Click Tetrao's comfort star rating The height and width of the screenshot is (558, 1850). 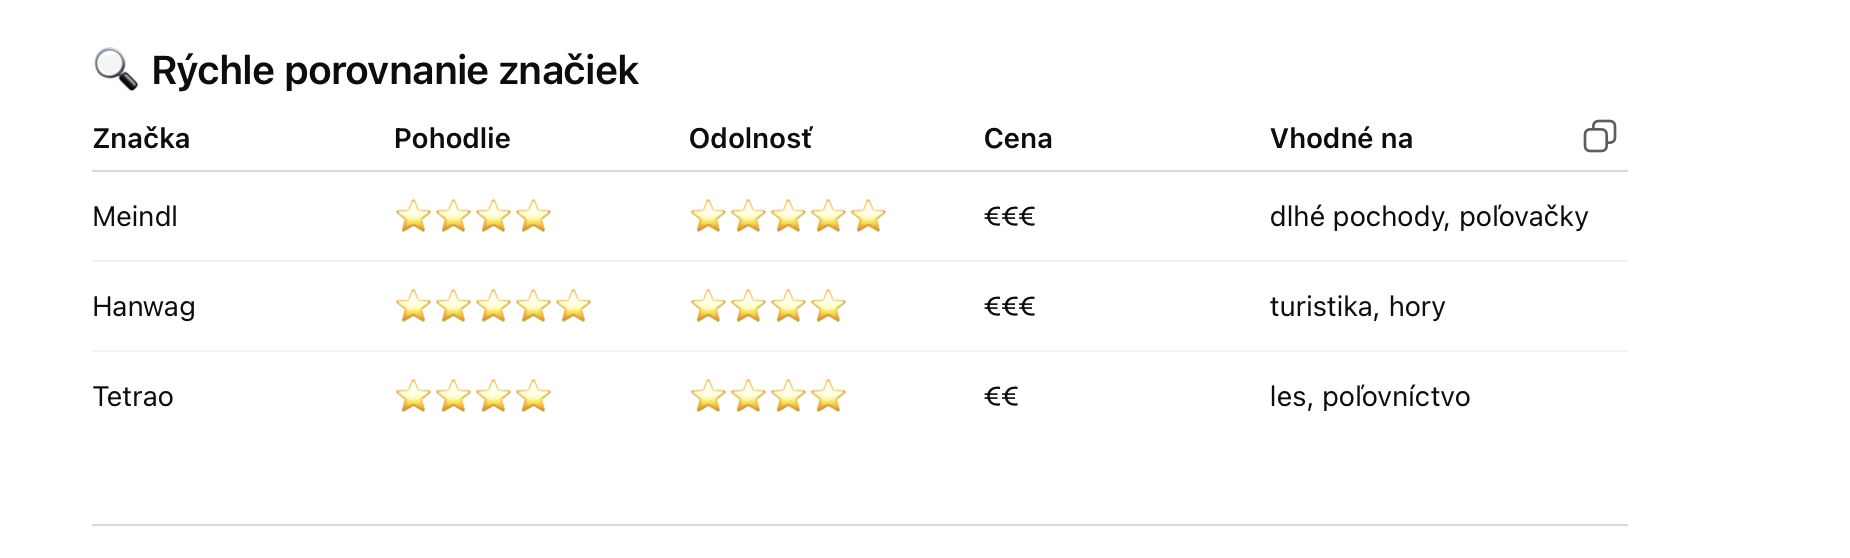coord(473,396)
